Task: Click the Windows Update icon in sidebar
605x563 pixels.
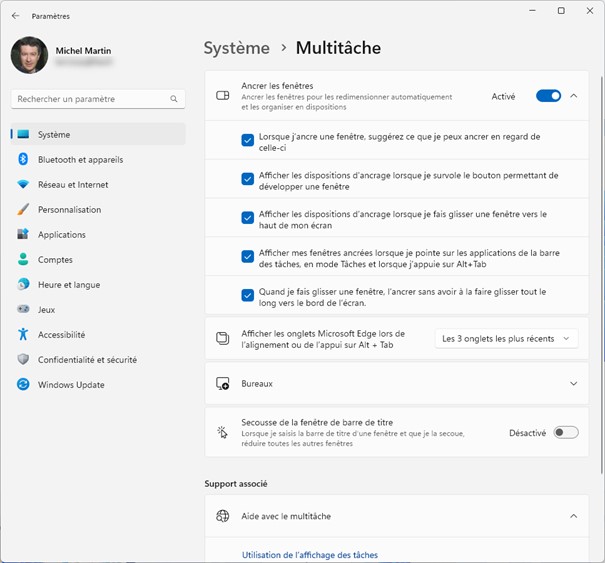Action: (23, 385)
